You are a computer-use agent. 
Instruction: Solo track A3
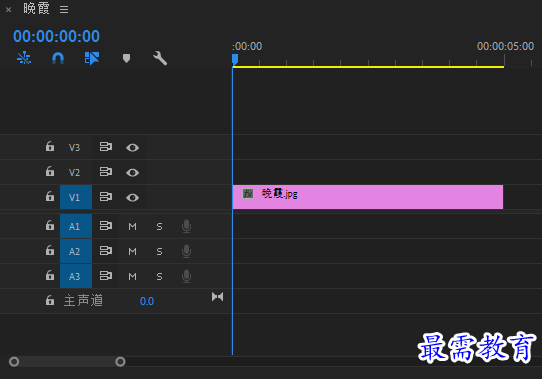(x=159, y=276)
